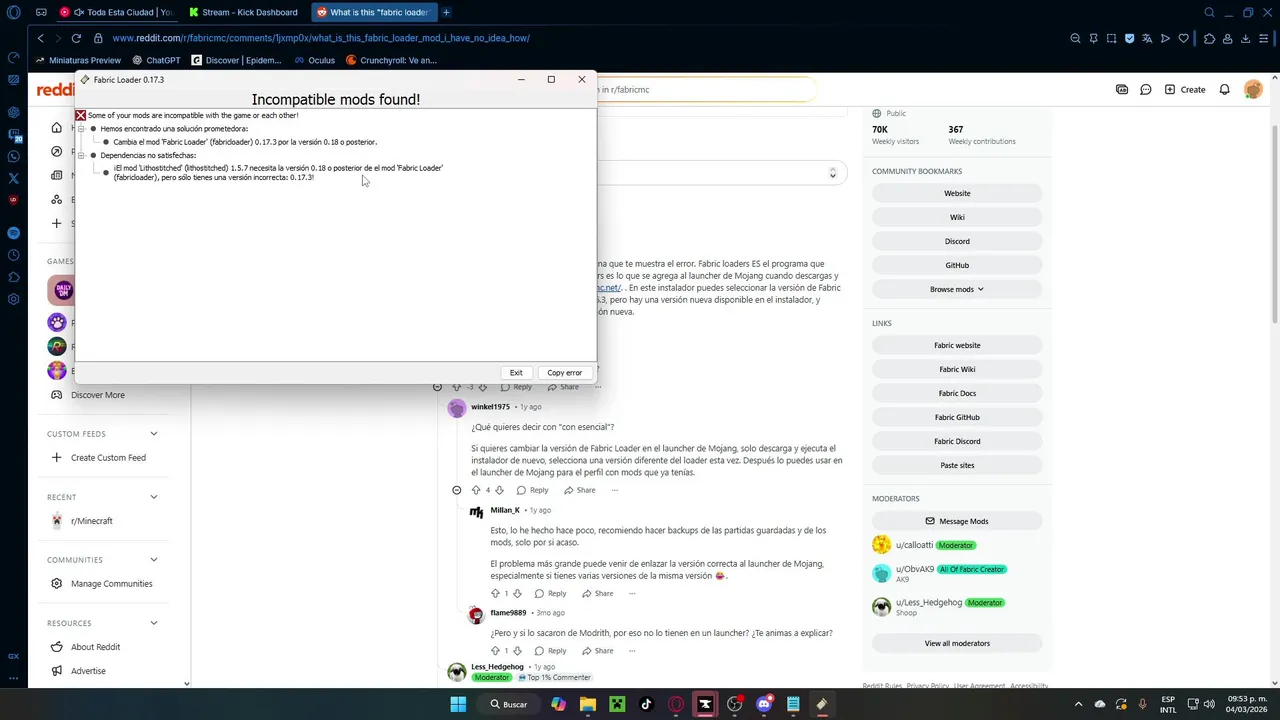
Task: Open Fabric Docs link button
Action: [957, 393]
